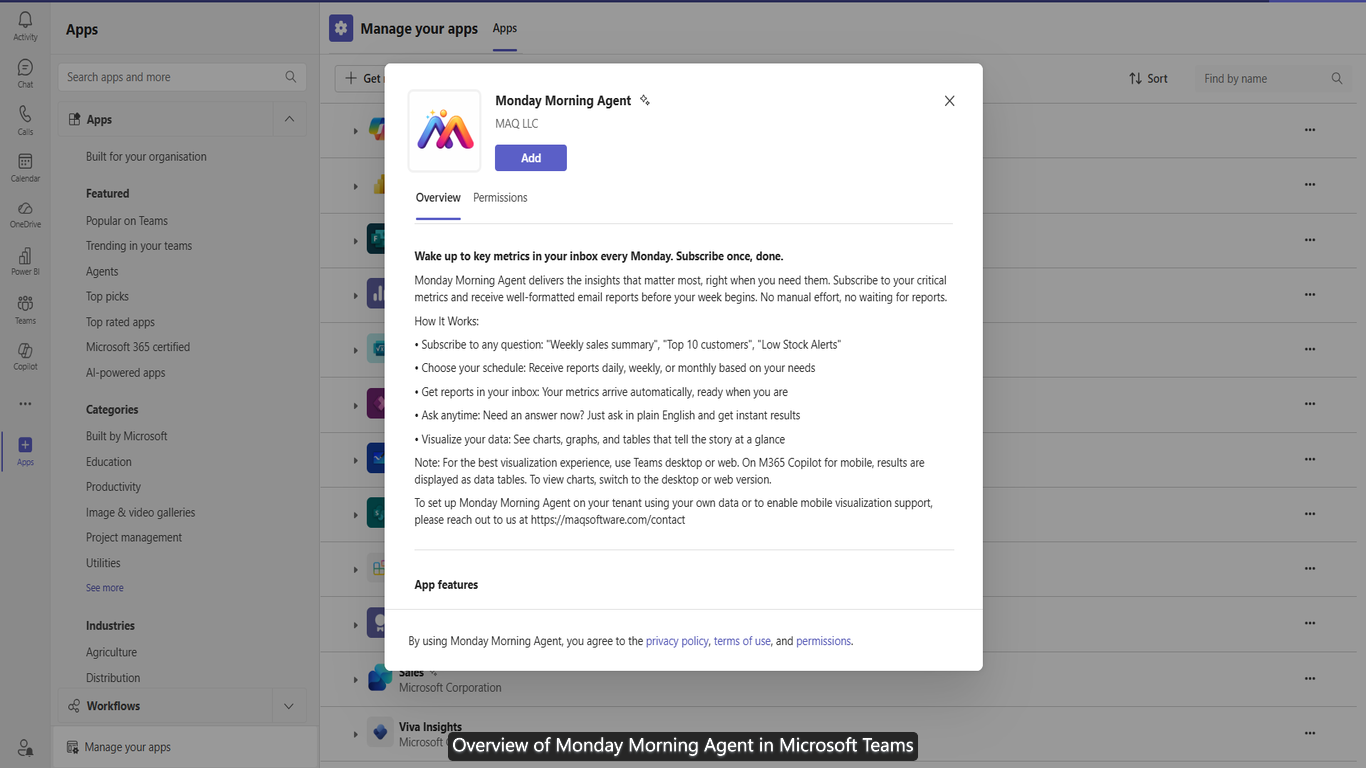Open Built for your organisation
Image resolution: width=1366 pixels, height=768 pixels.
point(146,157)
